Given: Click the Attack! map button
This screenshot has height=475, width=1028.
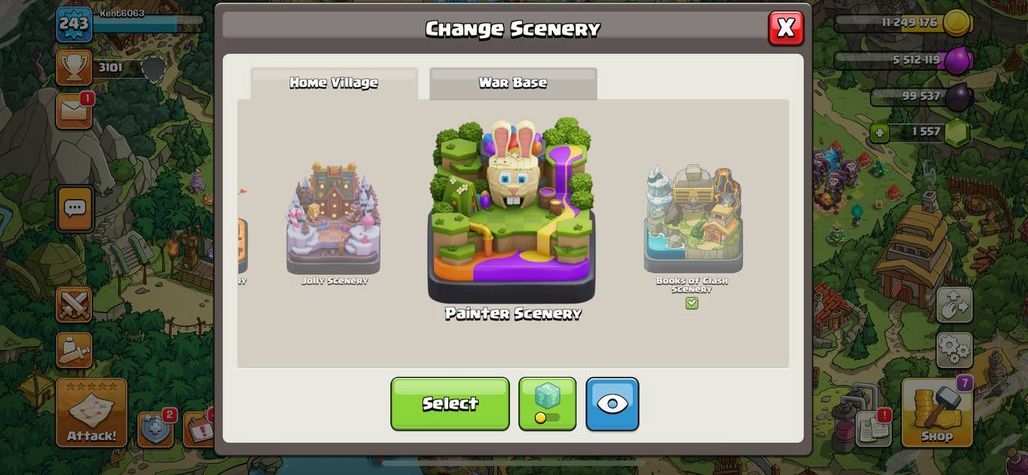Looking at the screenshot, I should (x=91, y=412).
